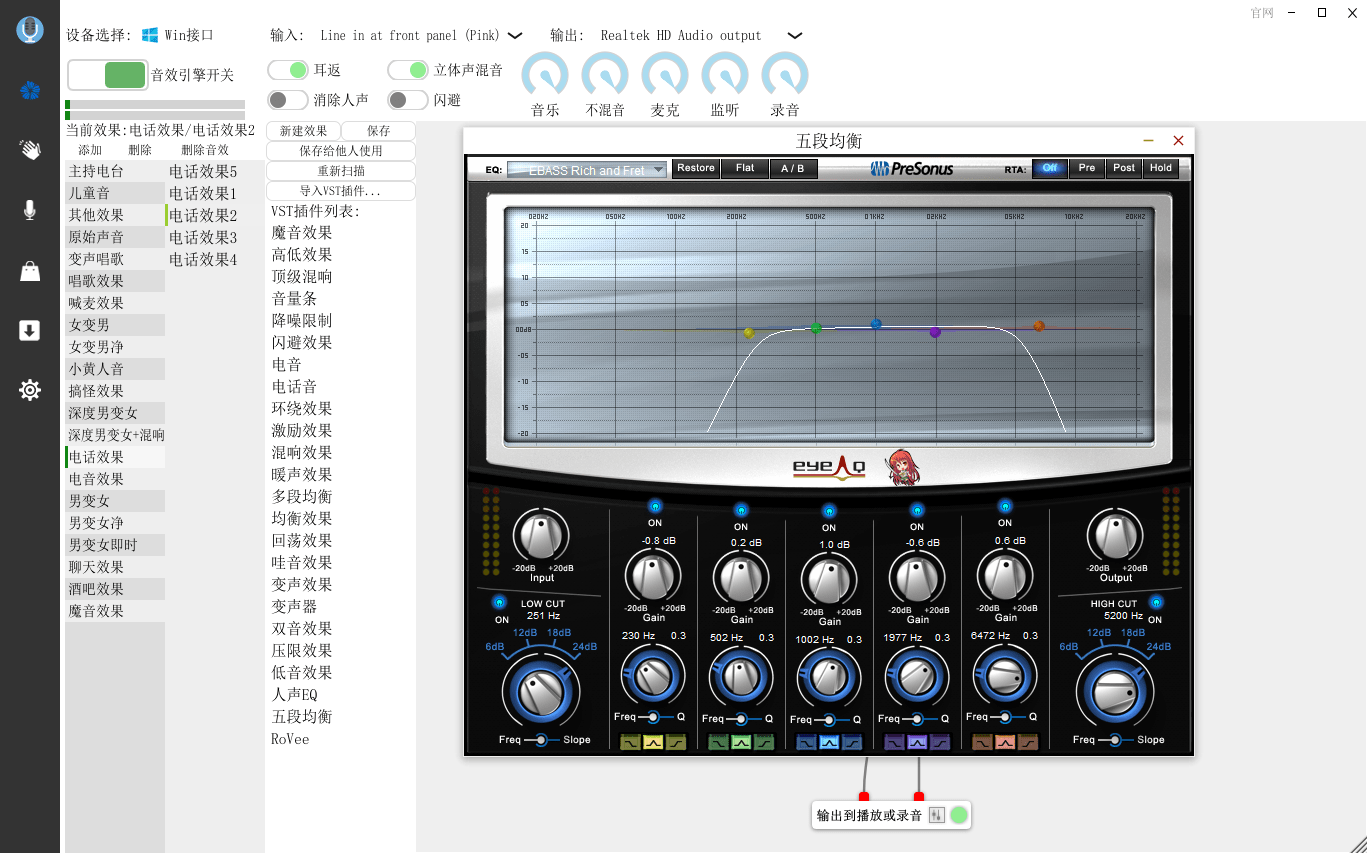Click the 保存 button
This screenshot has height=853, width=1367.
[x=379, y=131]
